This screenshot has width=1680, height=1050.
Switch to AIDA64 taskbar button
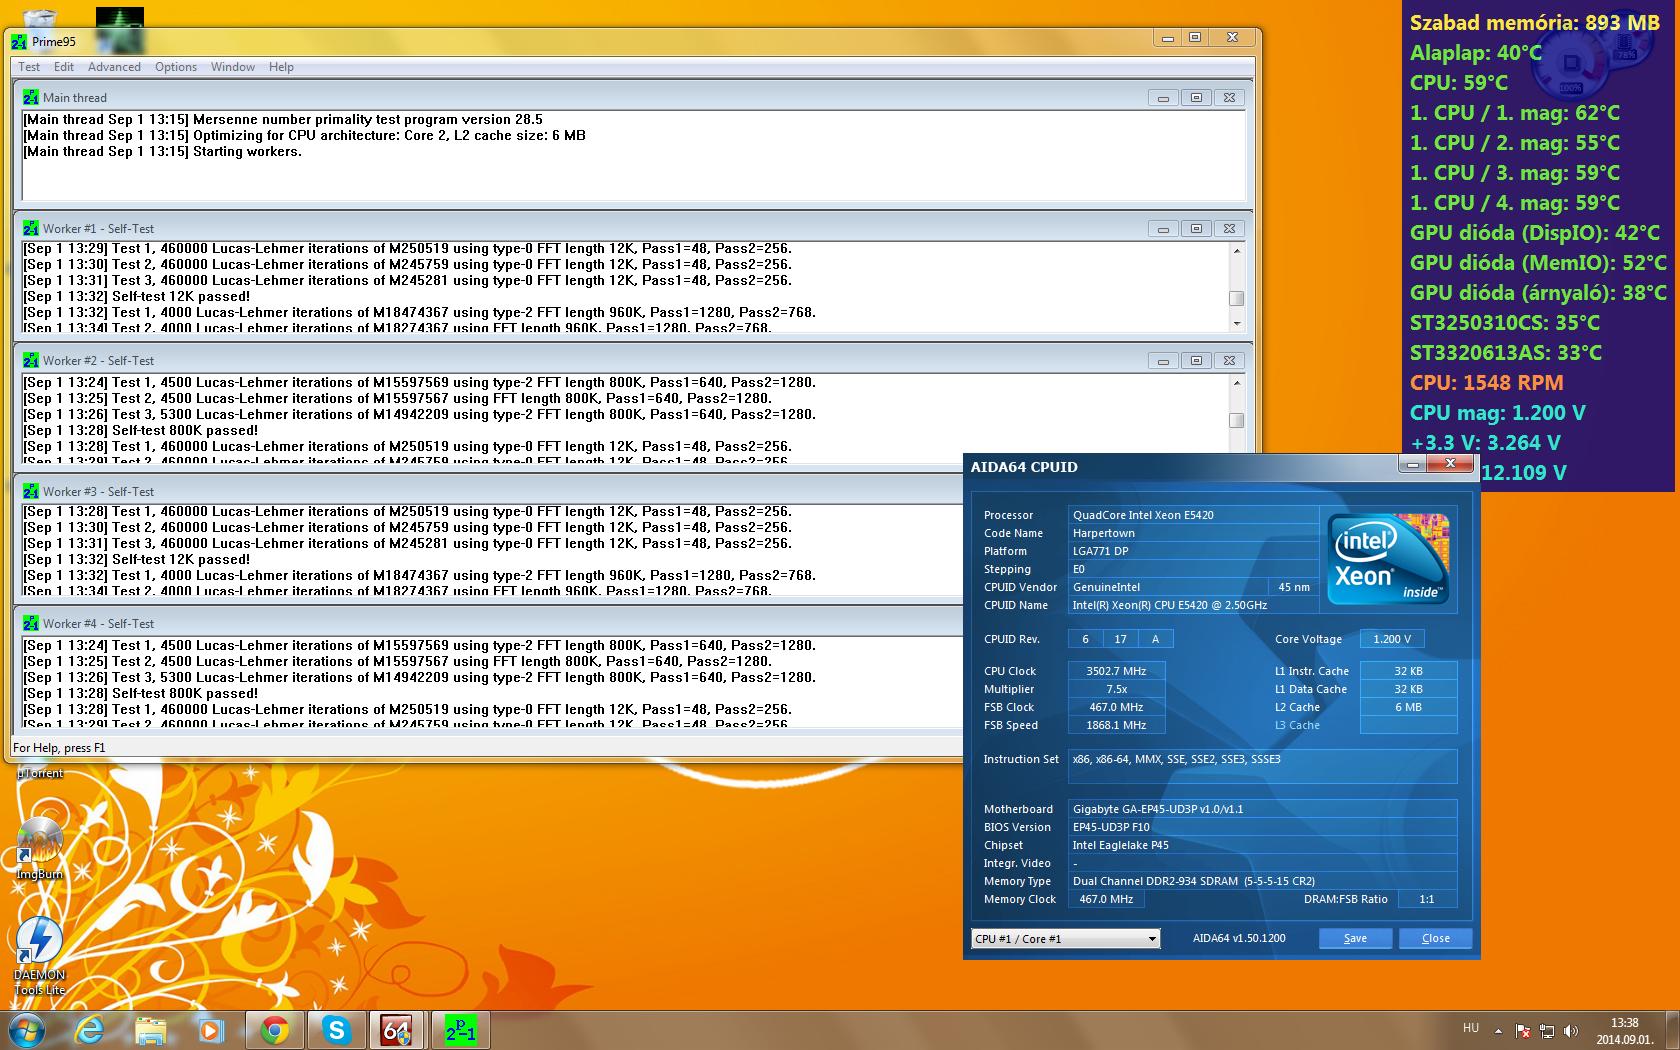pyautogui.click(x=399, y=1030)
